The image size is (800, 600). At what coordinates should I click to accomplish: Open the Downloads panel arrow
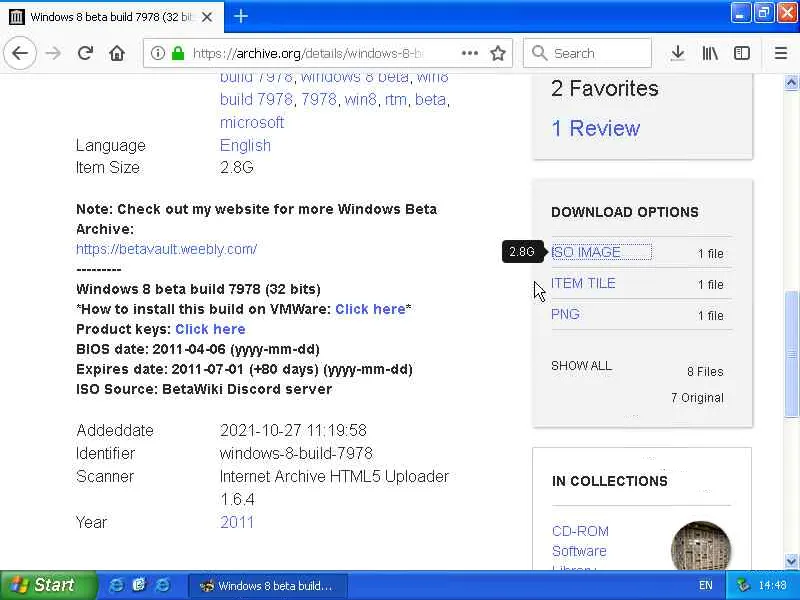[x=678, y=53]
